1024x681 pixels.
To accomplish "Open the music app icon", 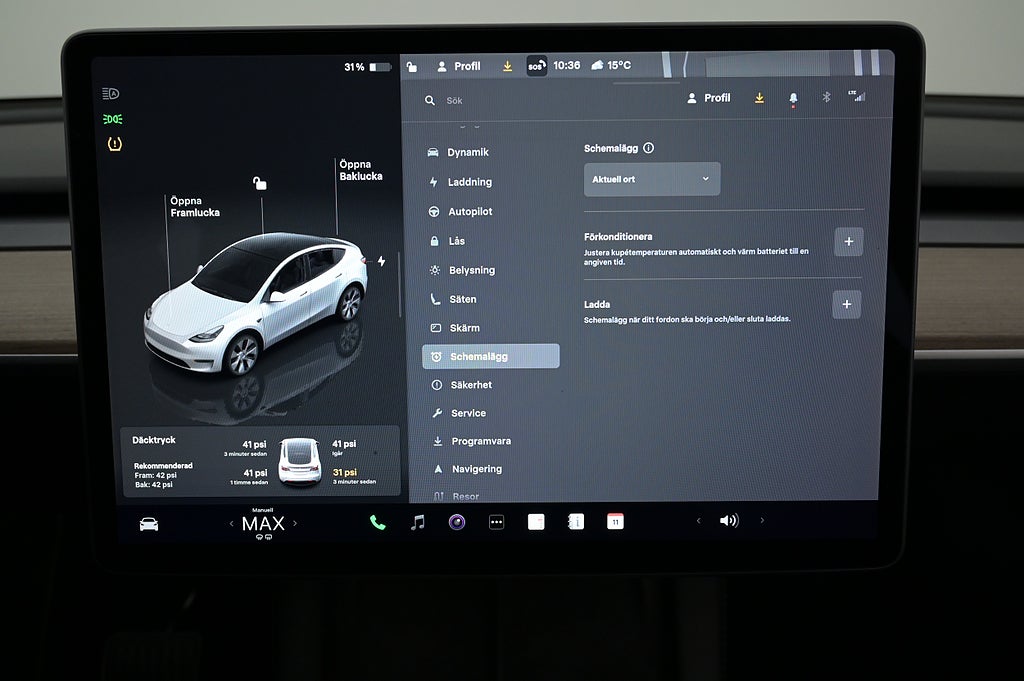I will pyautogui.click(x=418, y=522).
